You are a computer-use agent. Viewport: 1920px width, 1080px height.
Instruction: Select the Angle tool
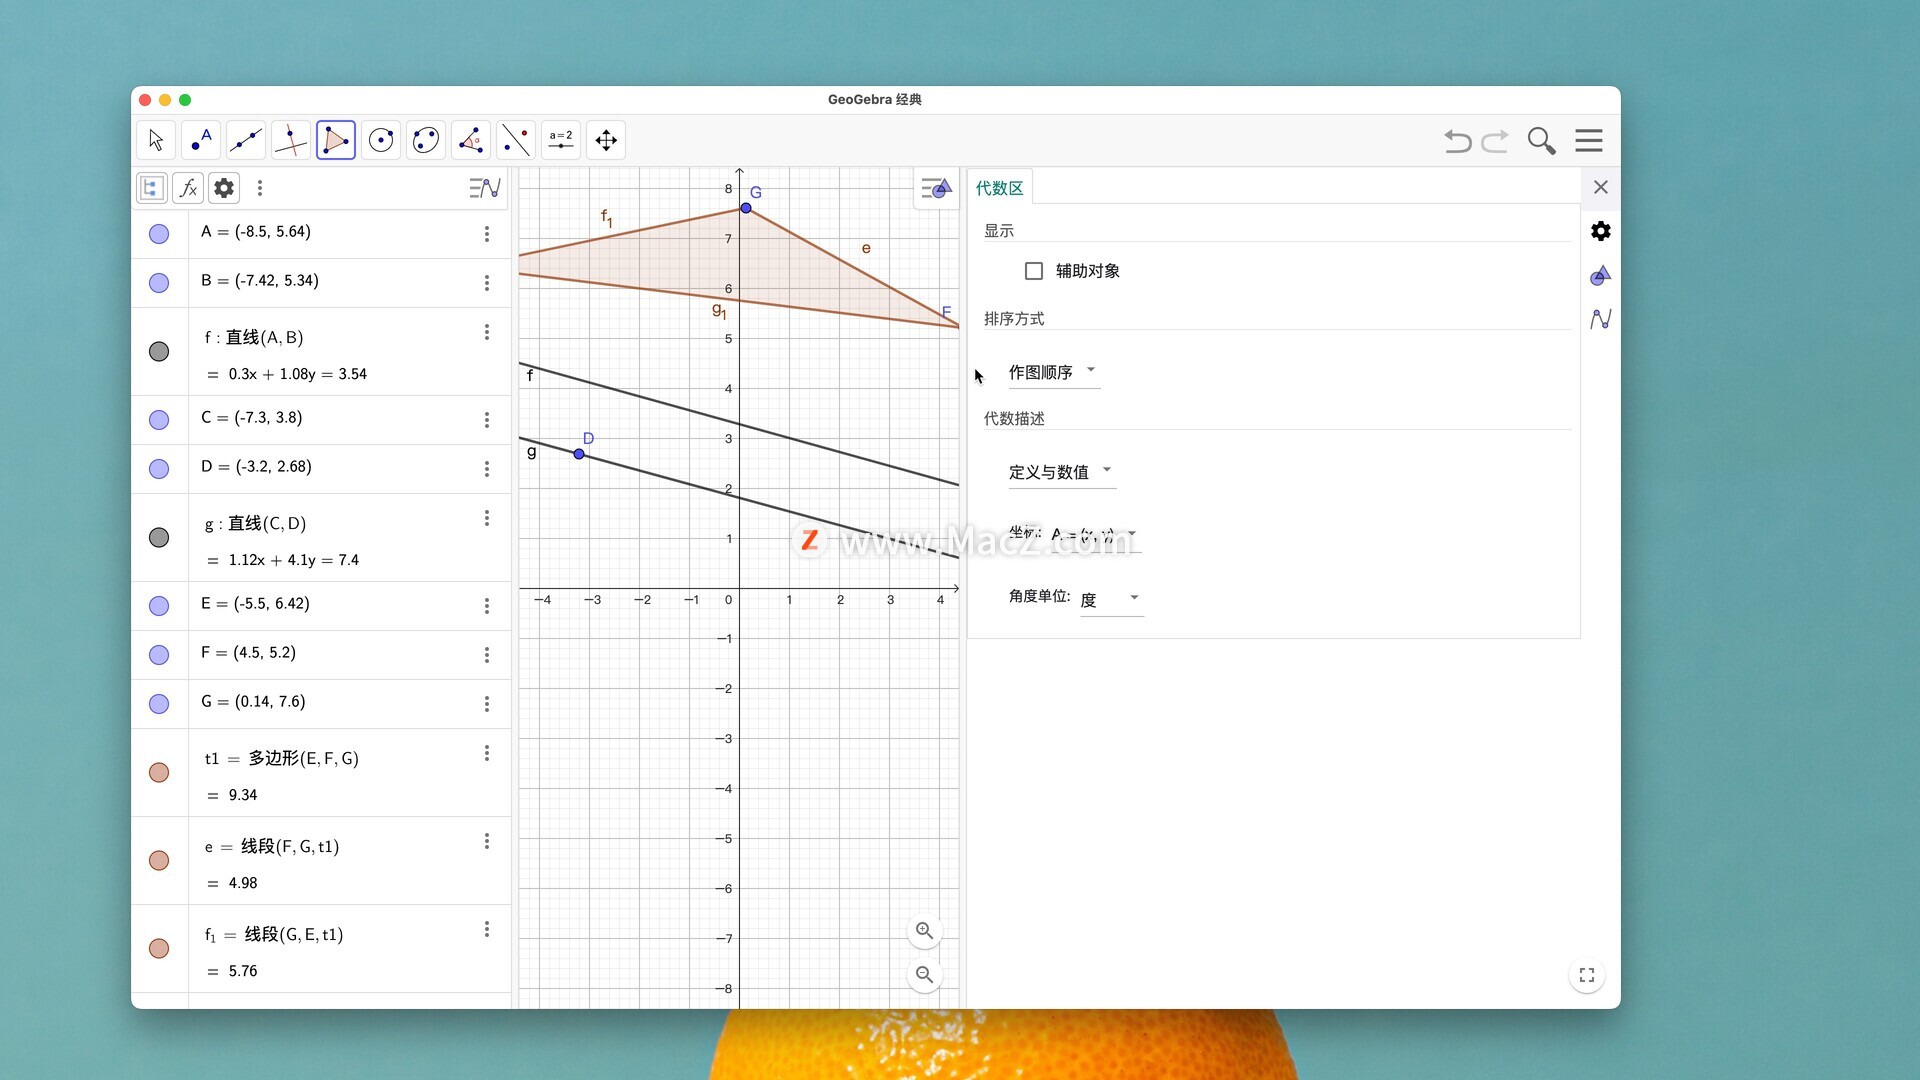(x=471, y=140)
